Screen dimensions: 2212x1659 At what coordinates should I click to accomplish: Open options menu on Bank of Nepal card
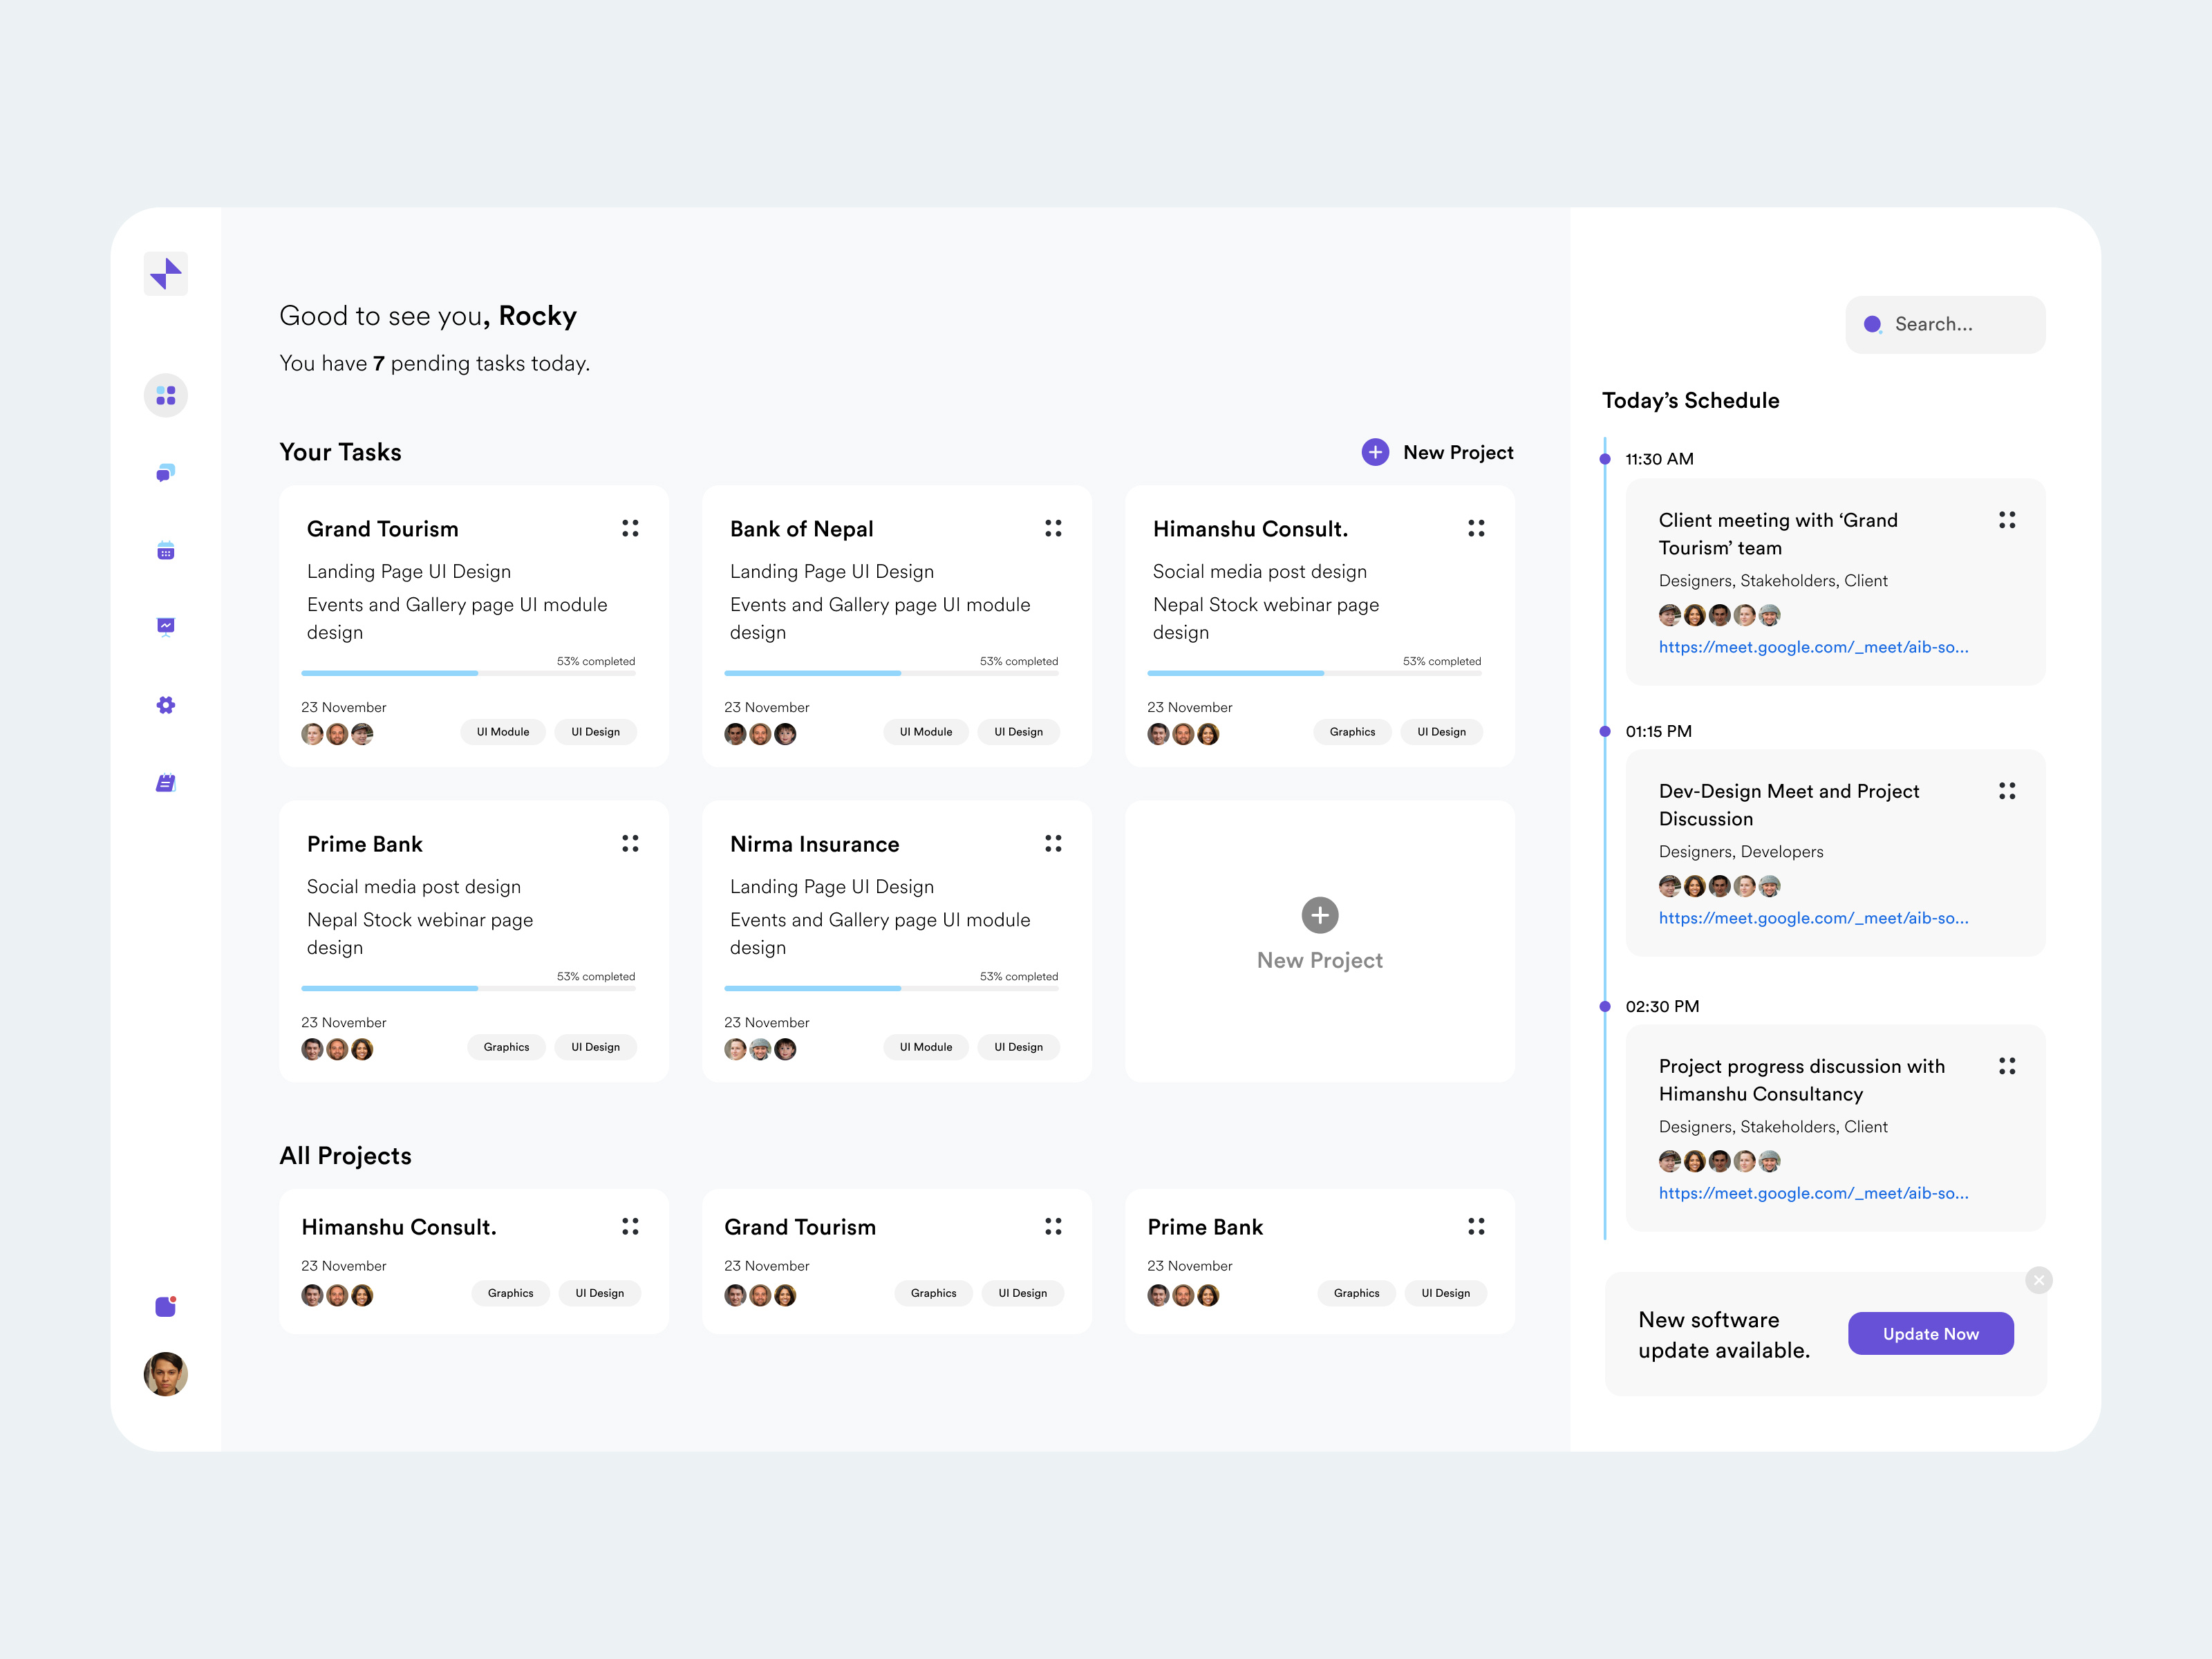[1053, 528]
